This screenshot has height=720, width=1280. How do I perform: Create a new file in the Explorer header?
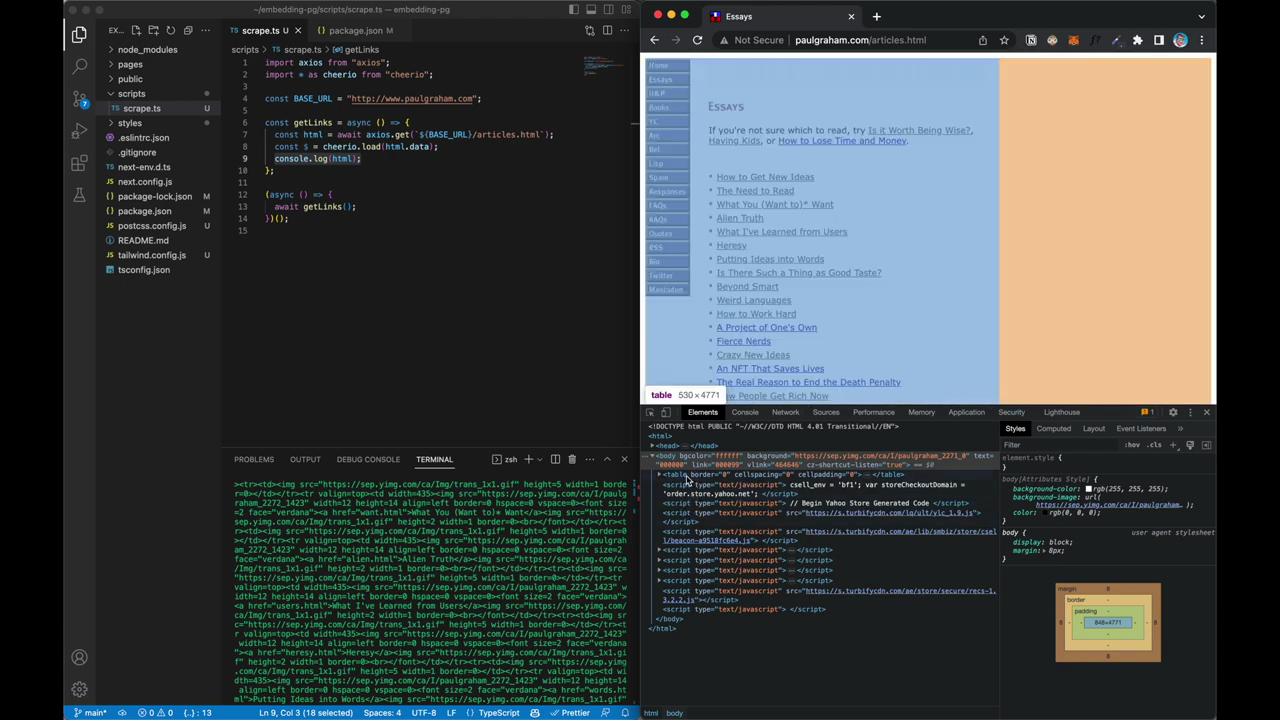(x=137, y=31)
